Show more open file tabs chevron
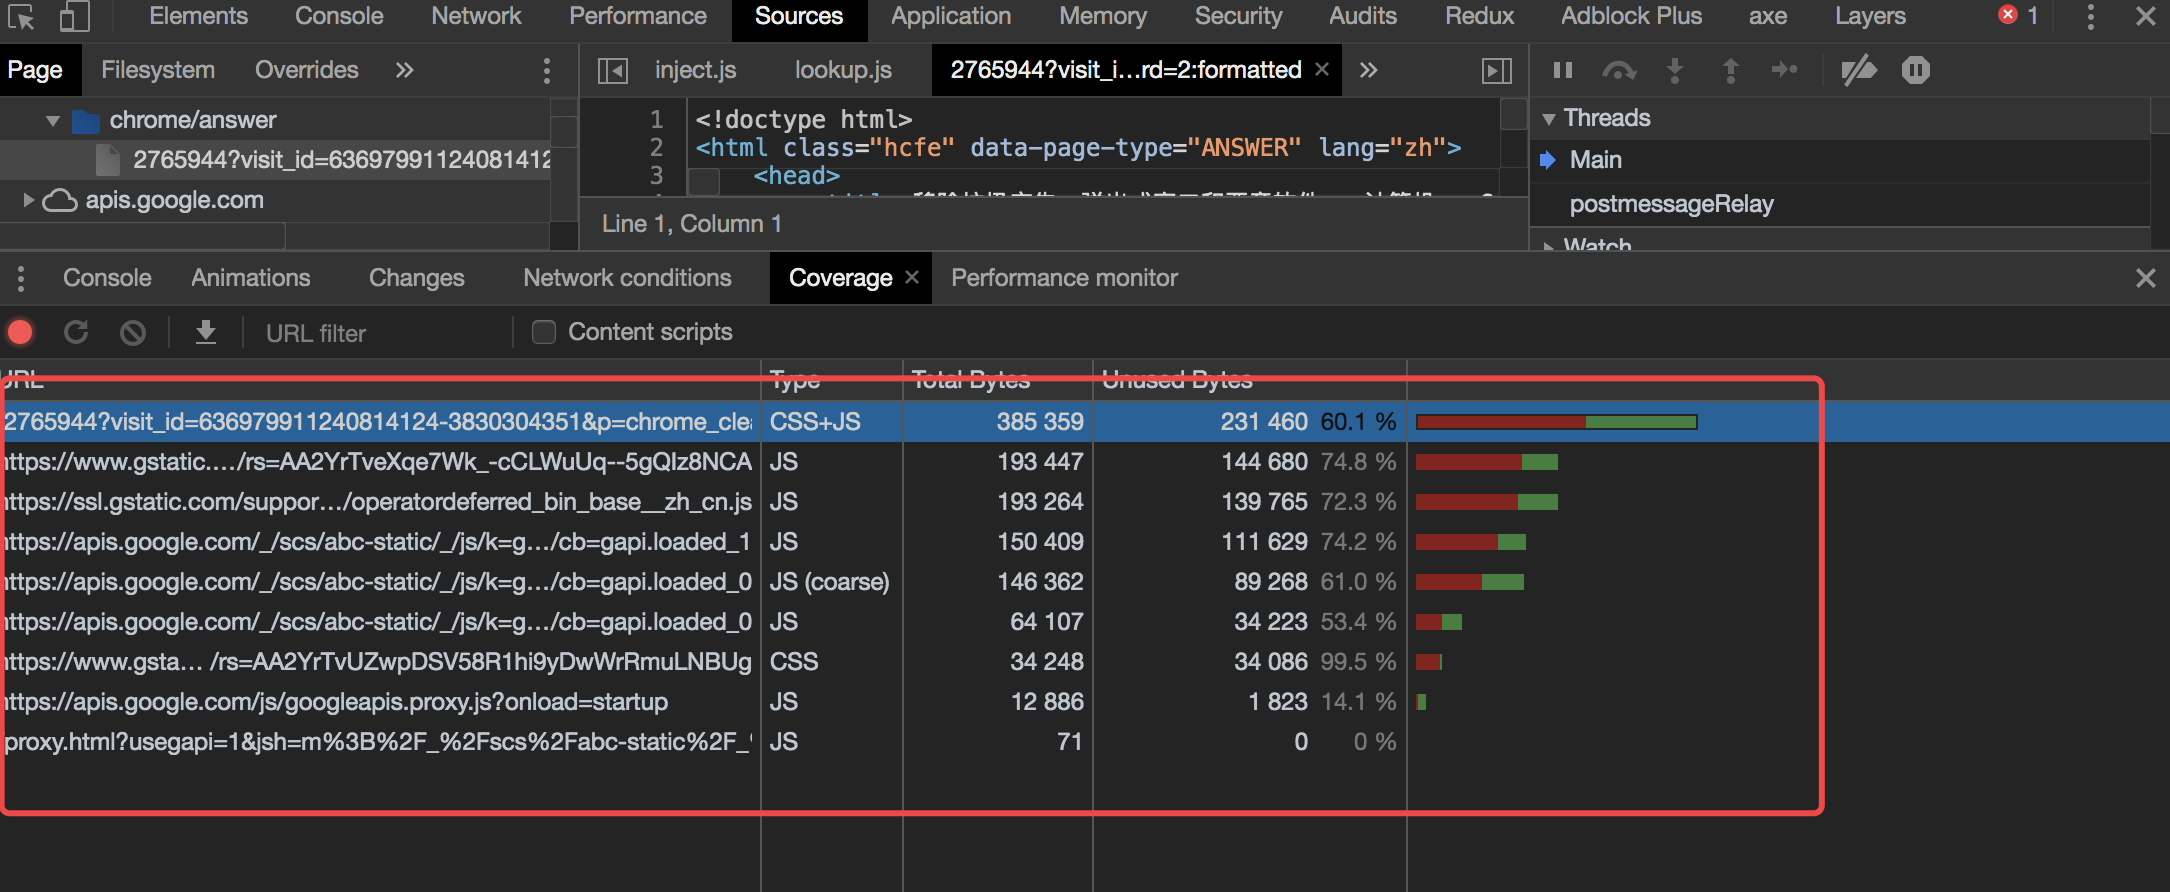The image size is (2170, 892). (x=1368, y=70)
